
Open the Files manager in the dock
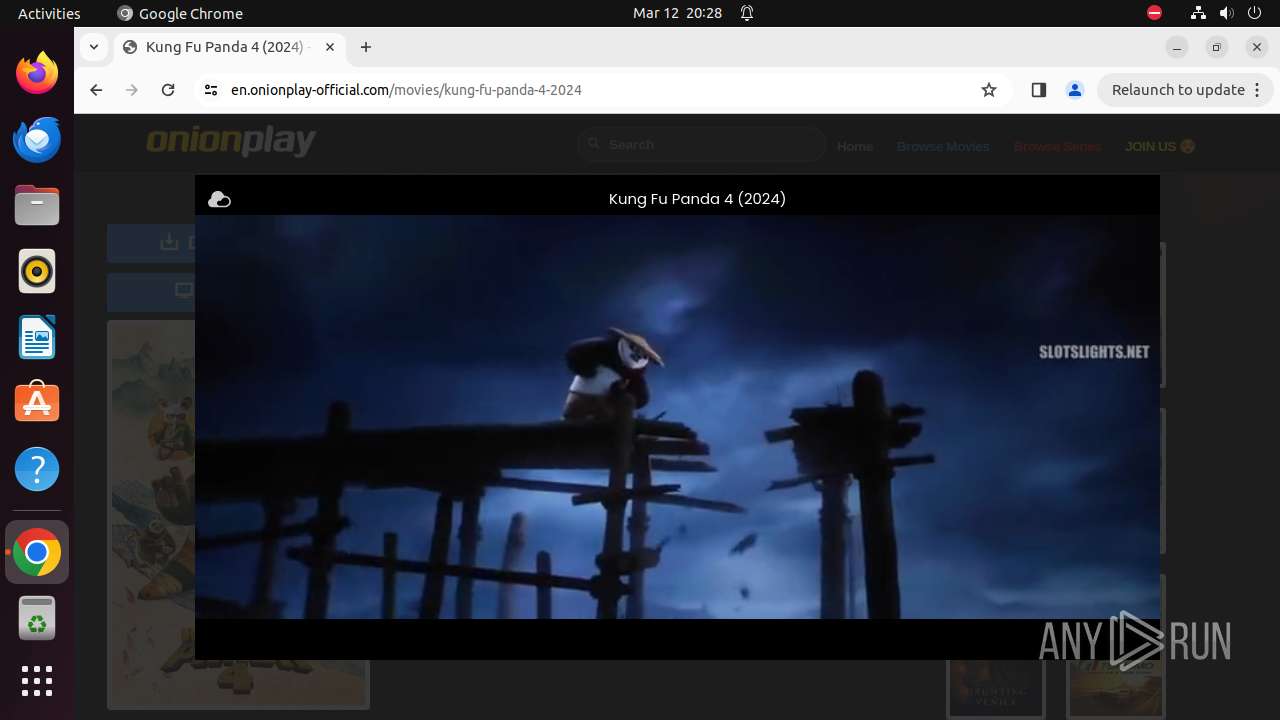(37, 205)
